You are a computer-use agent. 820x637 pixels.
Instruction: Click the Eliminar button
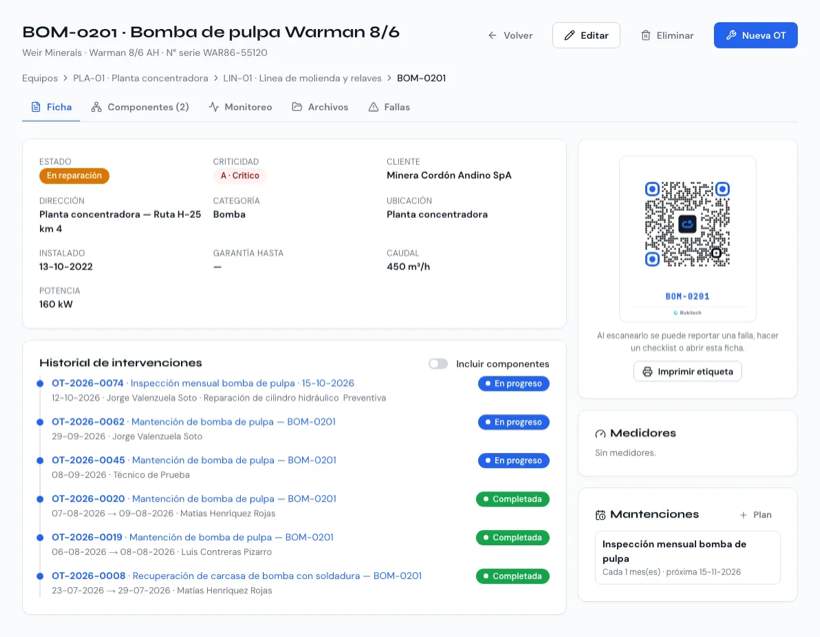pos(667,36)
